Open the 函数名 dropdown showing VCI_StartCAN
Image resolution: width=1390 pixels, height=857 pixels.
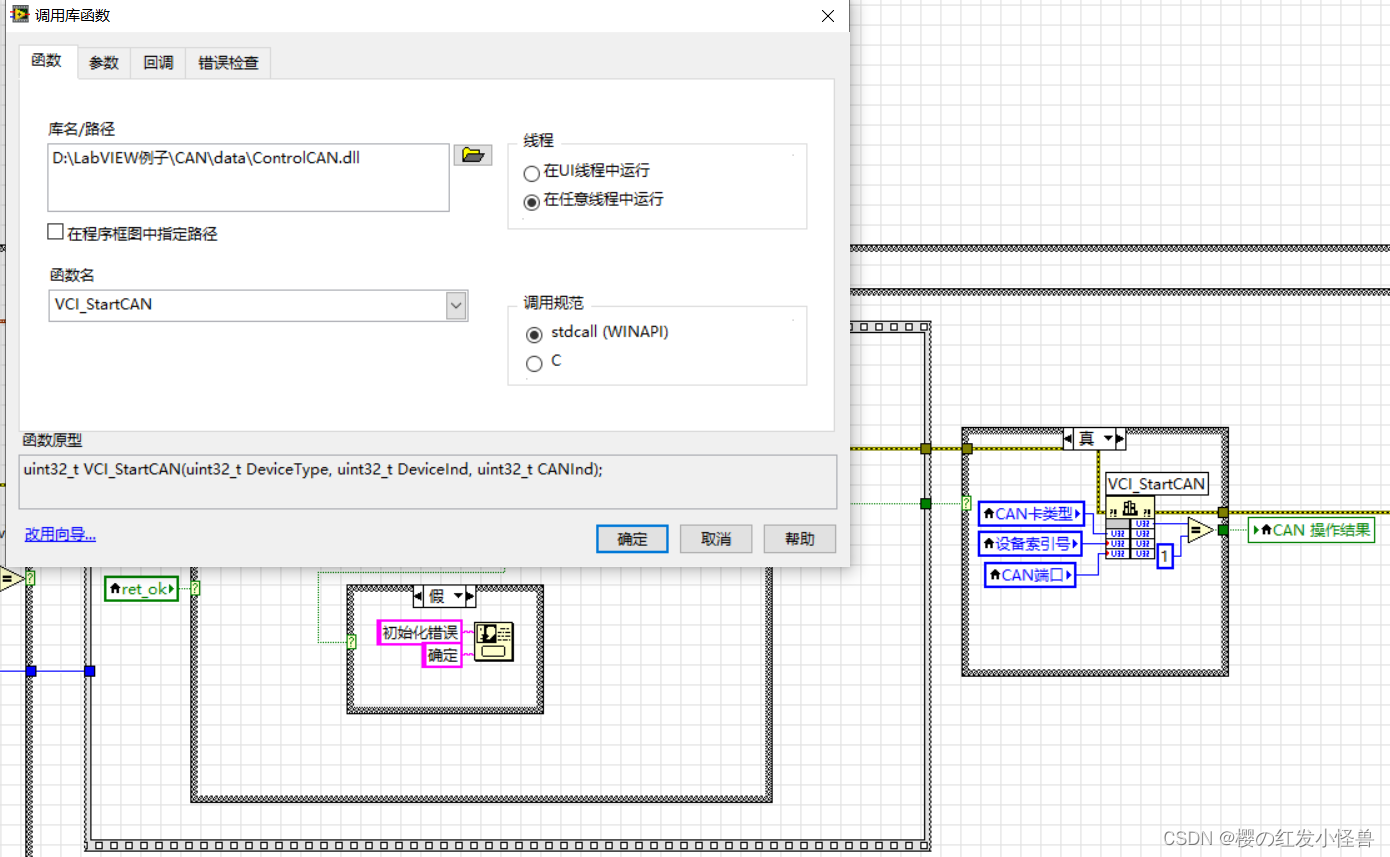[x=456, y=305]
